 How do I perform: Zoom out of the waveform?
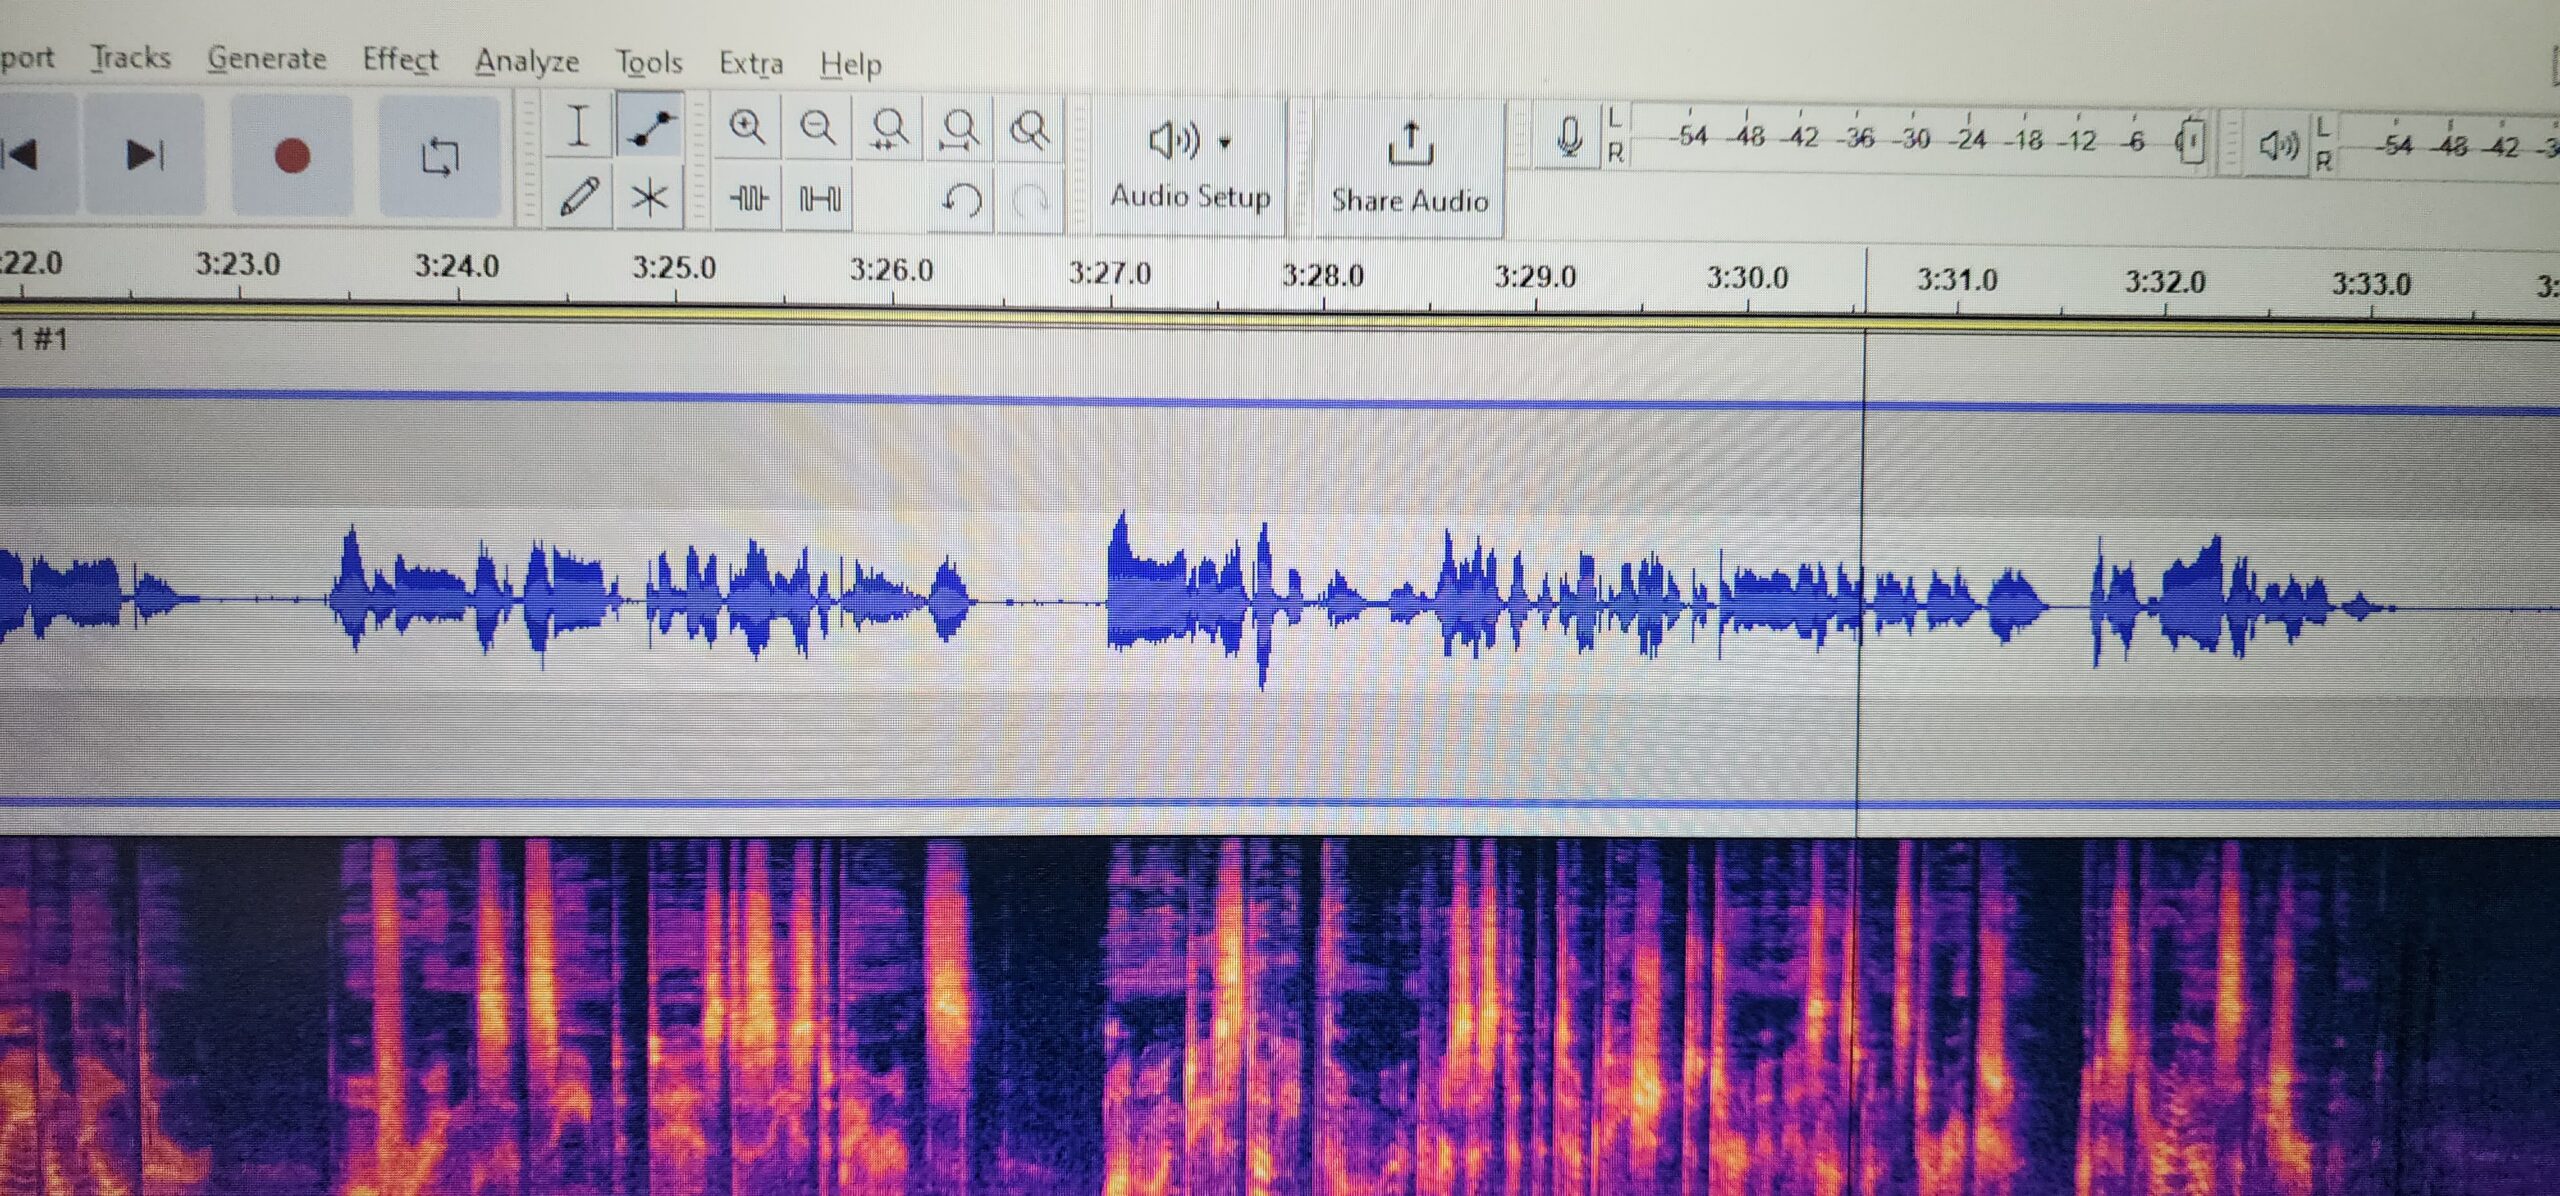coord(818,128)
